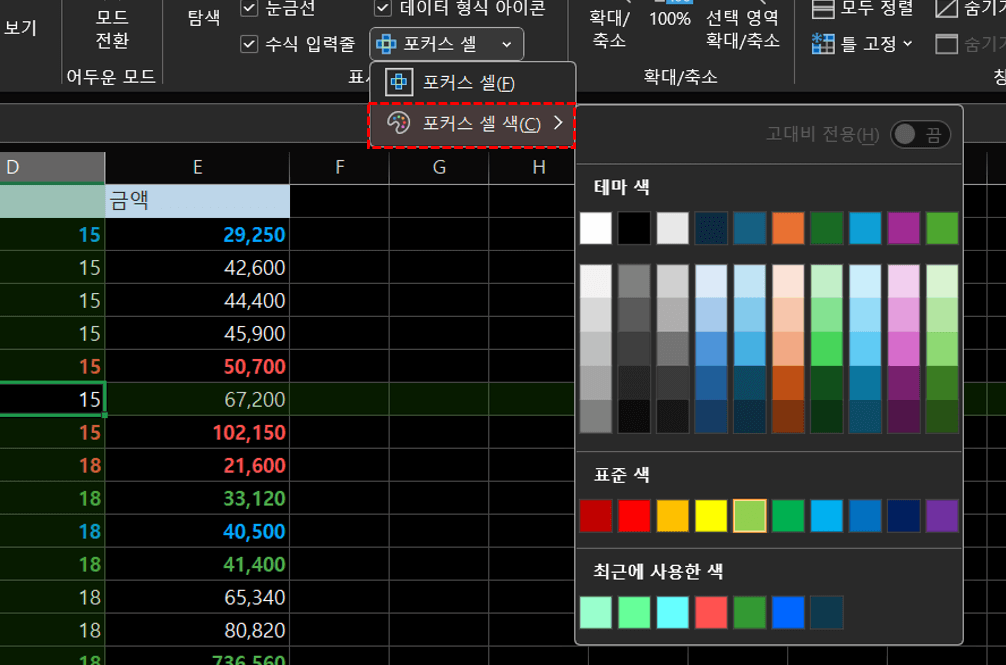Screen dimensions: 1006x665
Task: Click the 모두 정렬 arrange all icon
Action: point(825,9)
